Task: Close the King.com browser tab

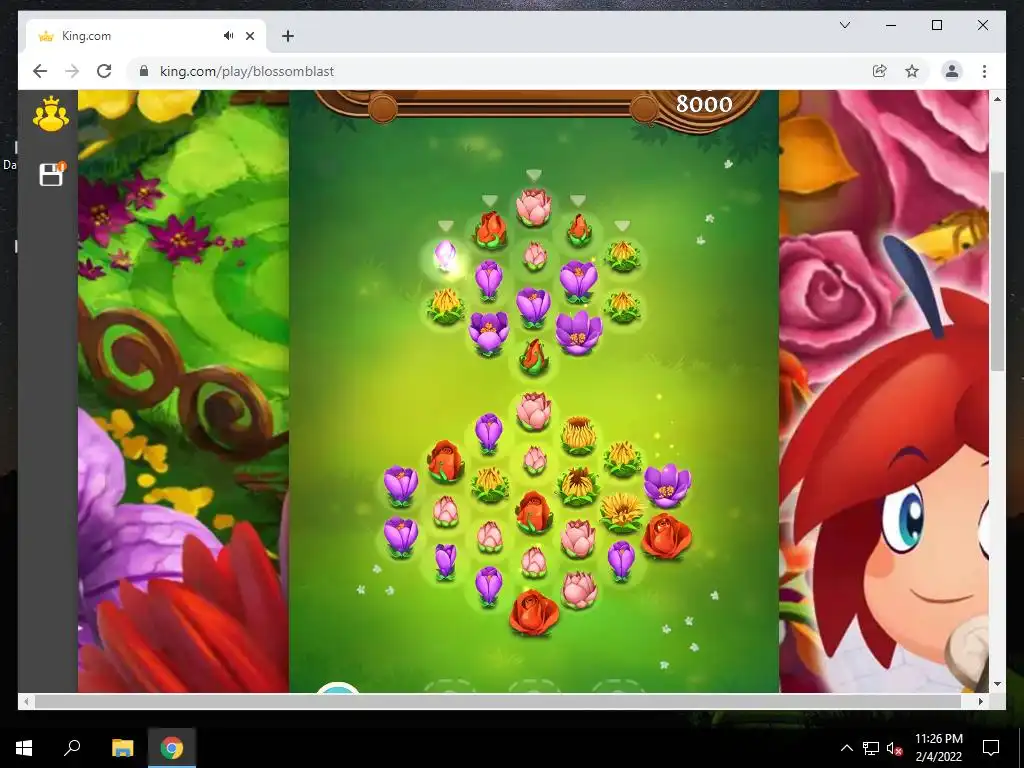Action: (249, 36)
